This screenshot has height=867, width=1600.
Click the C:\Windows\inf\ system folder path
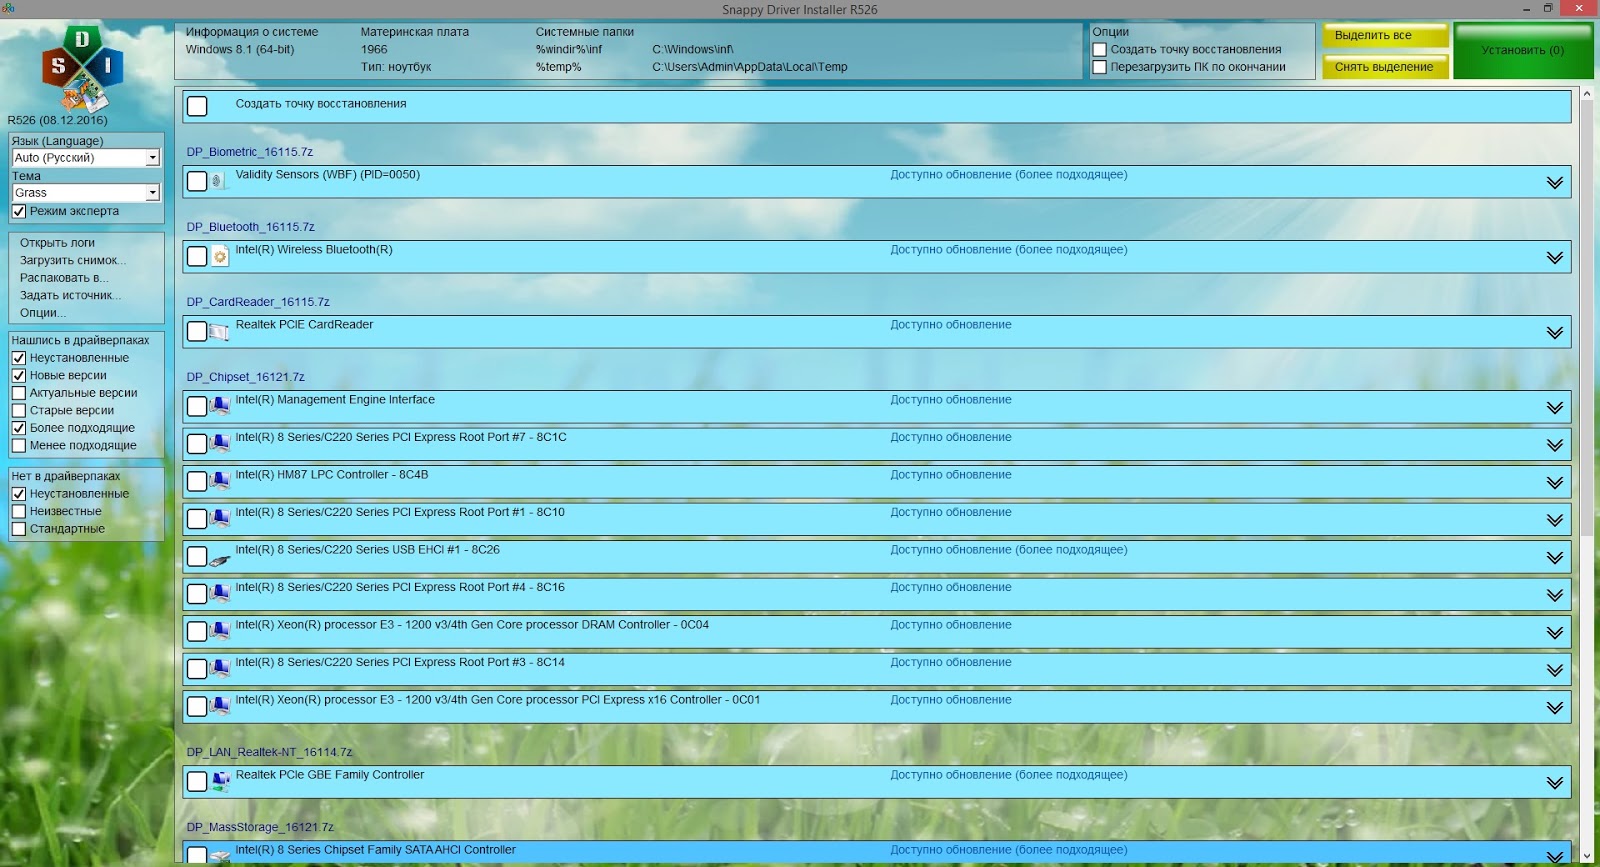[x=693, y=49]
